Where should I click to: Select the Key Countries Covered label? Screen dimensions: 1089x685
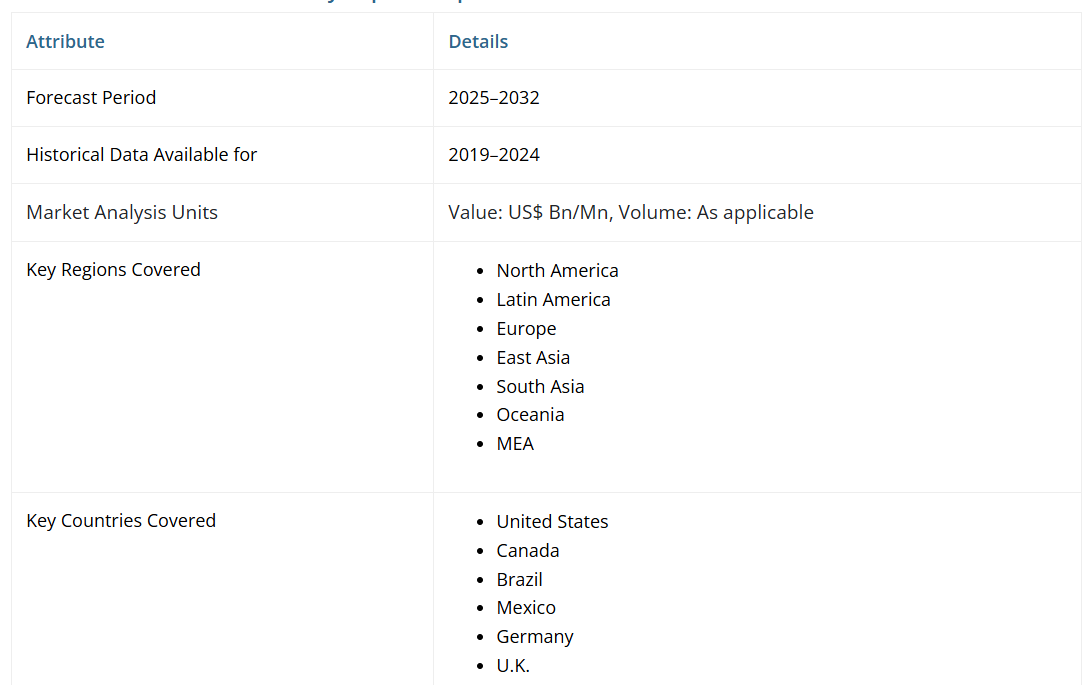(121, 520)
